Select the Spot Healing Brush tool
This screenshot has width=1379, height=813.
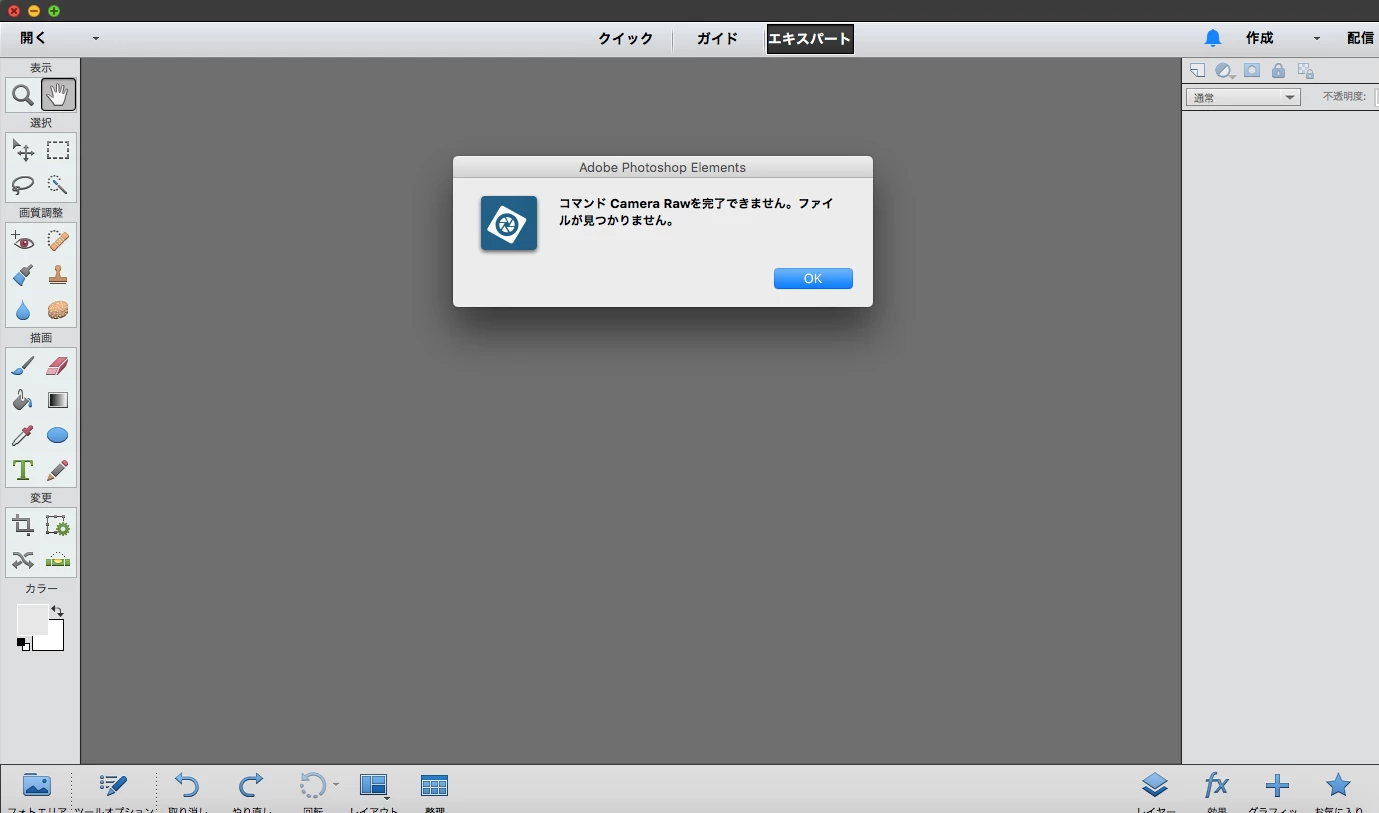click(58, 241)
